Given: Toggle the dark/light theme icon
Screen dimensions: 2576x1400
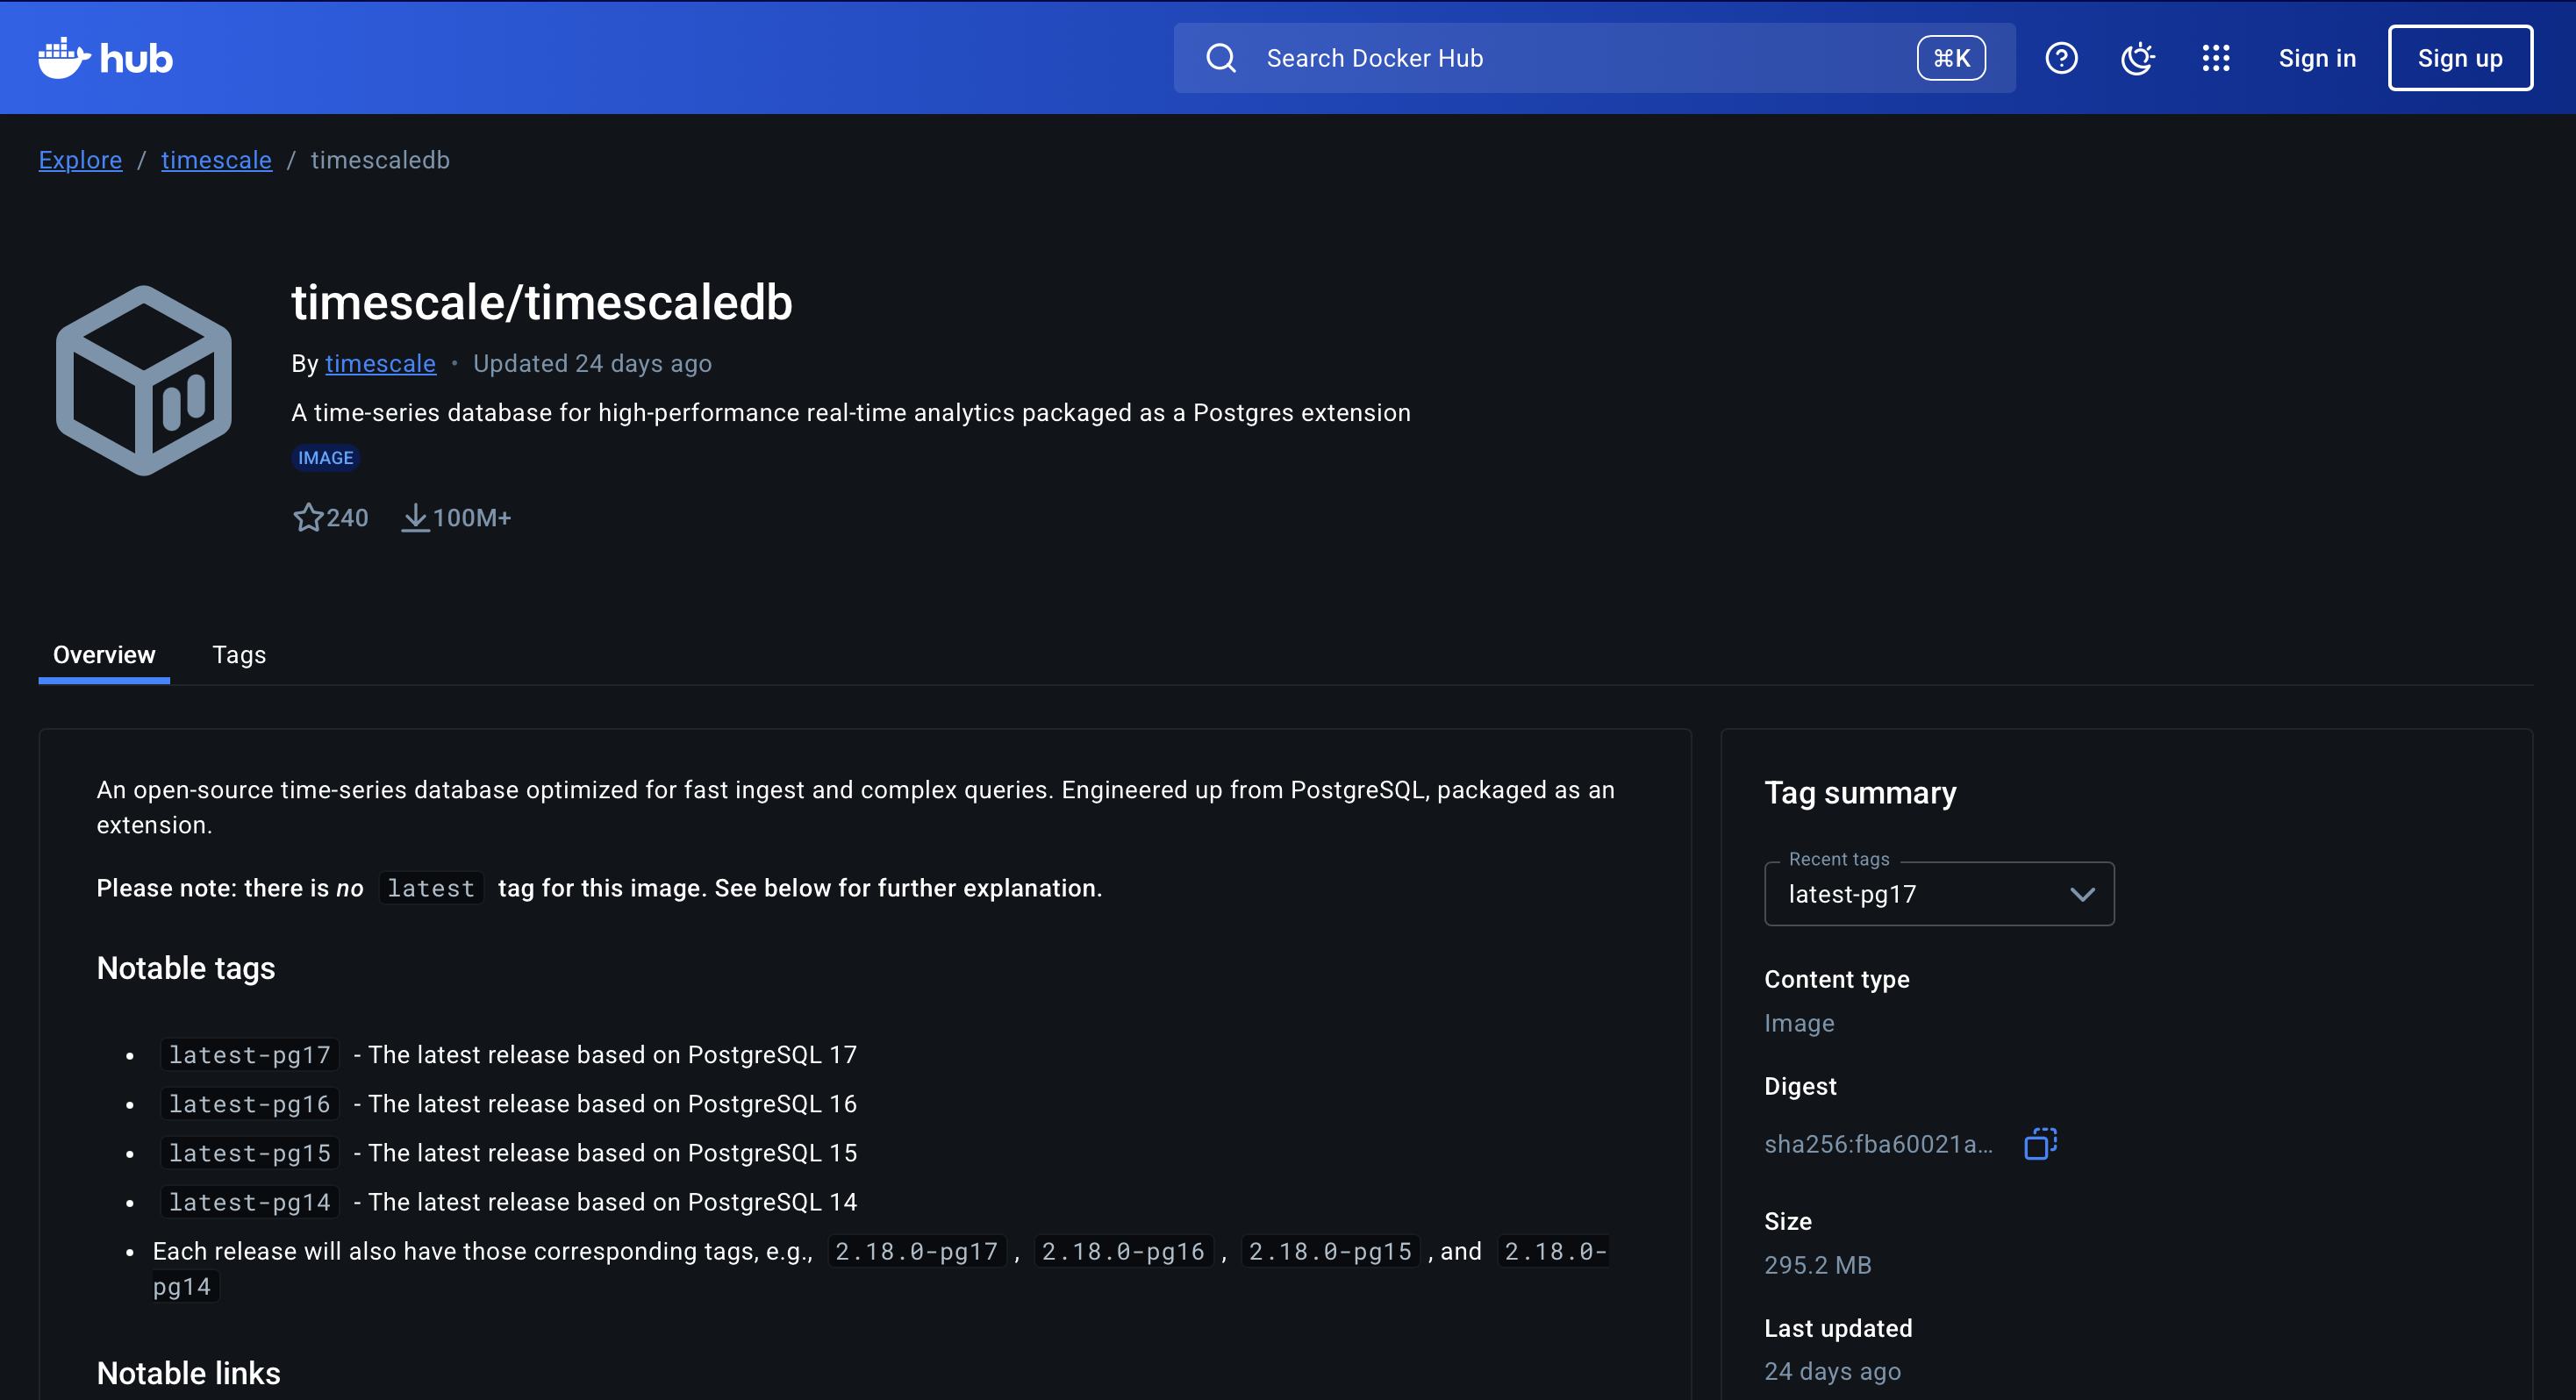Looking at the screenshot, I should click(2137, 58).
